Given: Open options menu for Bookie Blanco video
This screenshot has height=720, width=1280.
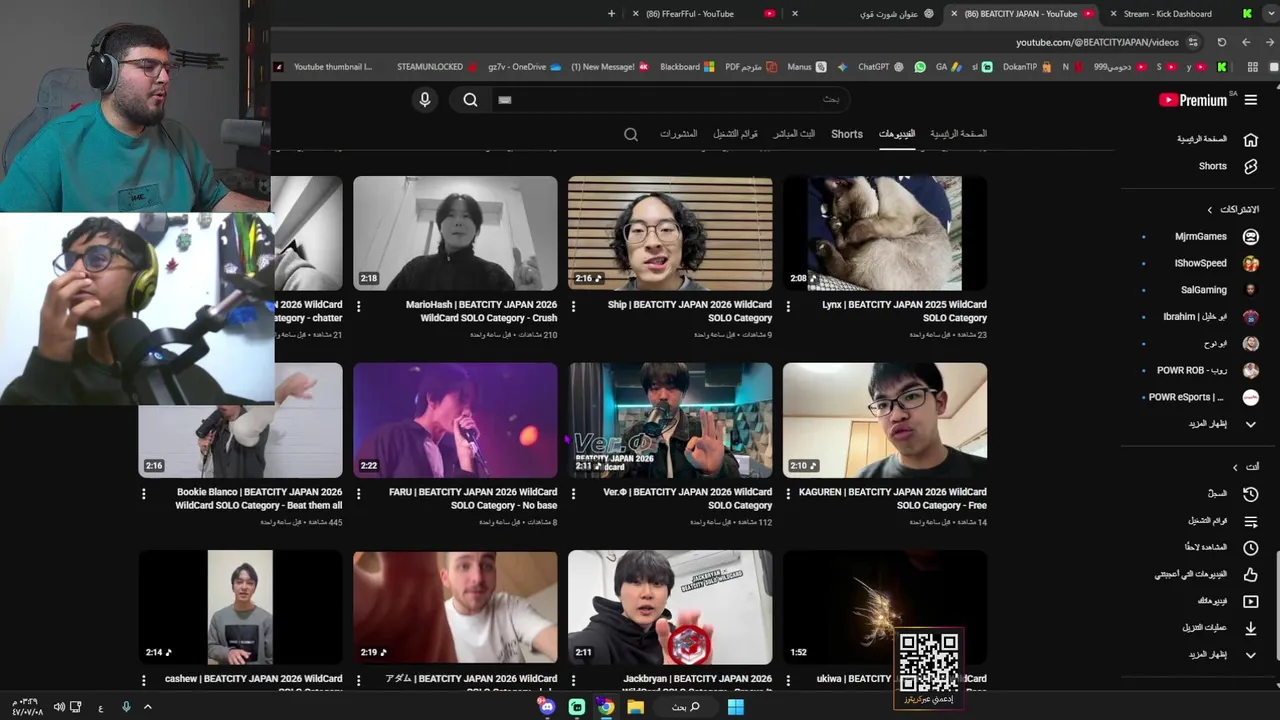Looking at the screenshot, I should (x=143, y=493).
